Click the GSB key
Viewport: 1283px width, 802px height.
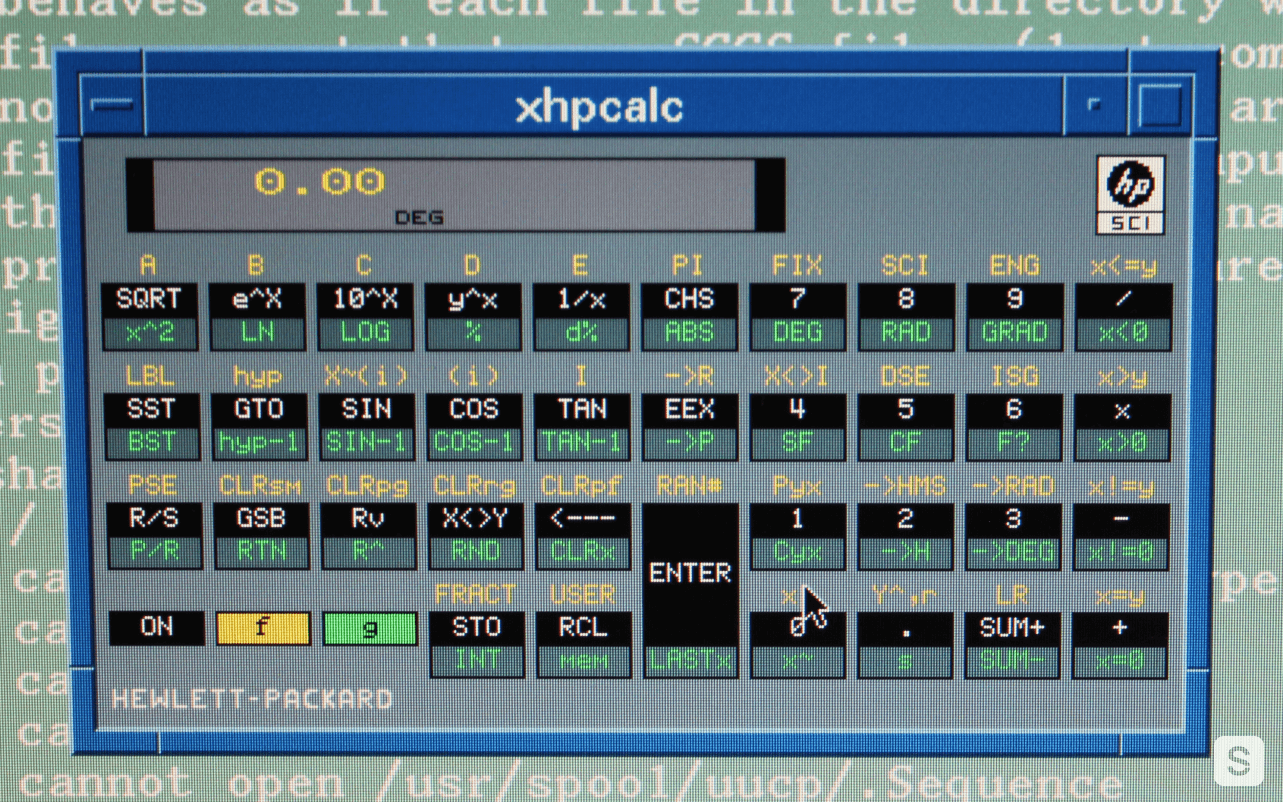tap(262, 536)
